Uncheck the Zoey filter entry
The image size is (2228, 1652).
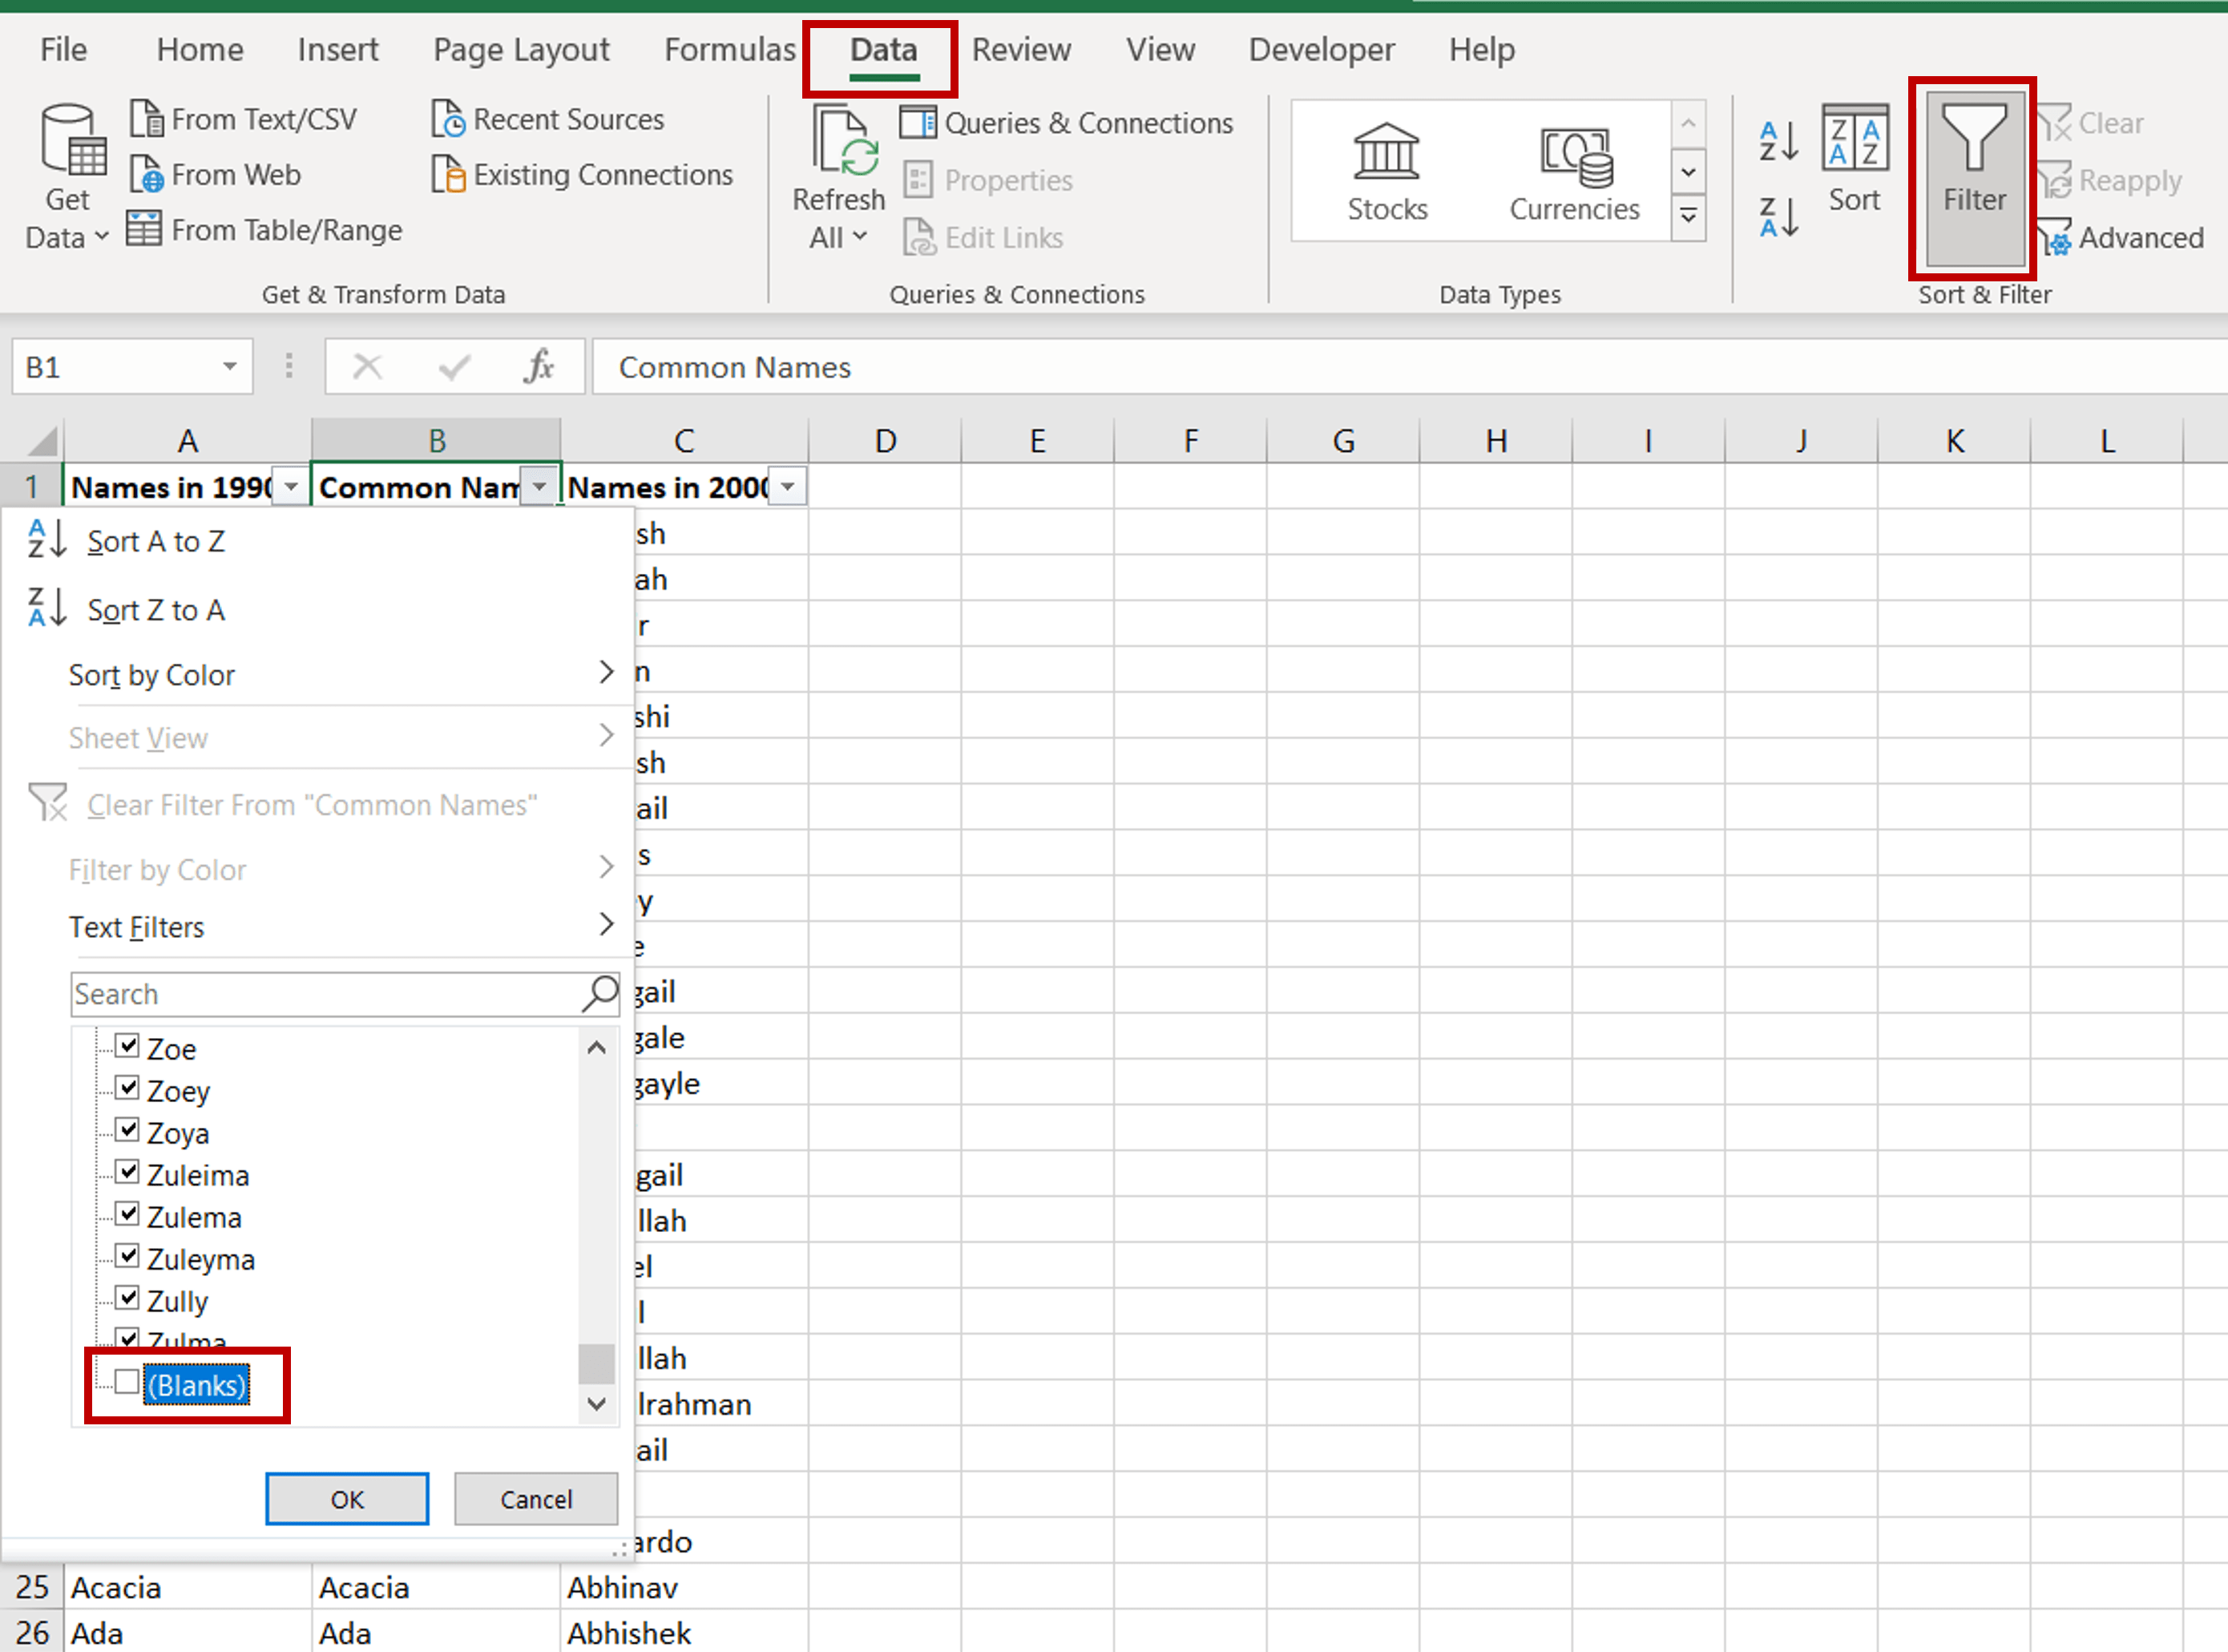pyautogui.click(x=128, y=1087)
